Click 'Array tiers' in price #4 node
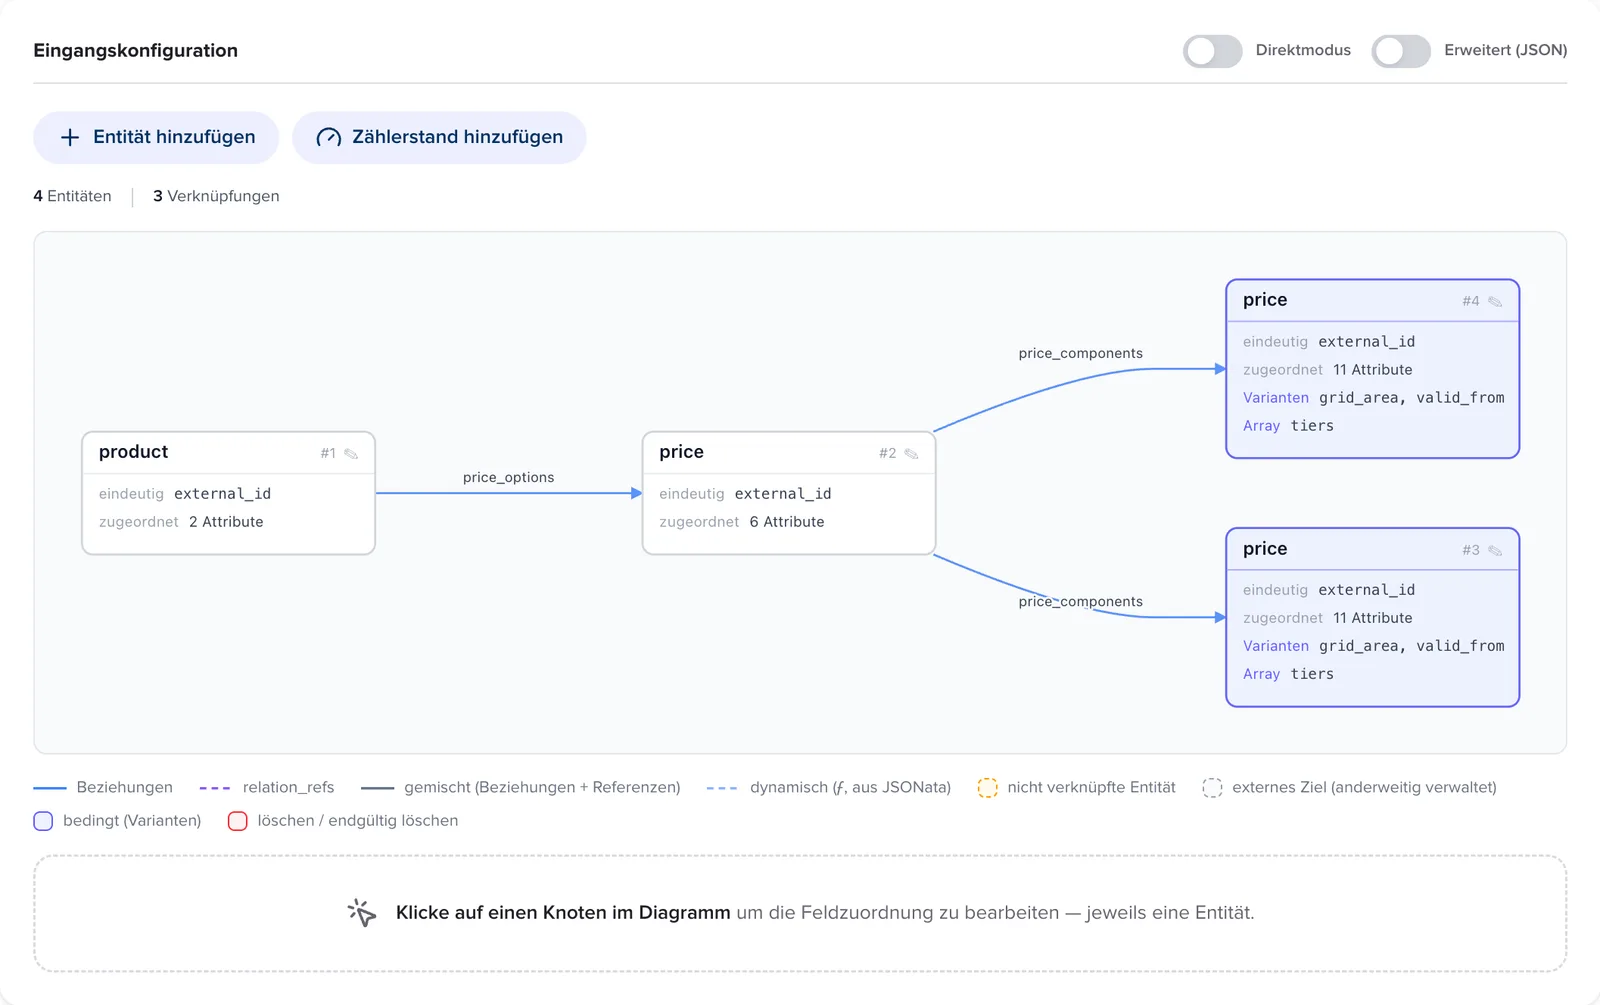Viewport: 1600px width, 1005px height. coord(1288,426)
